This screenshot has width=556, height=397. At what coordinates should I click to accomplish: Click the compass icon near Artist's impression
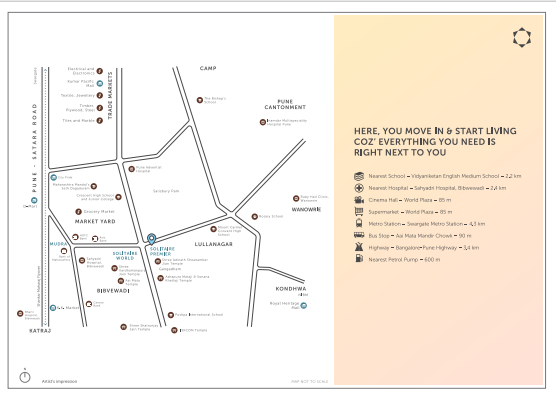pyautogui.click(x=25, y=376)
